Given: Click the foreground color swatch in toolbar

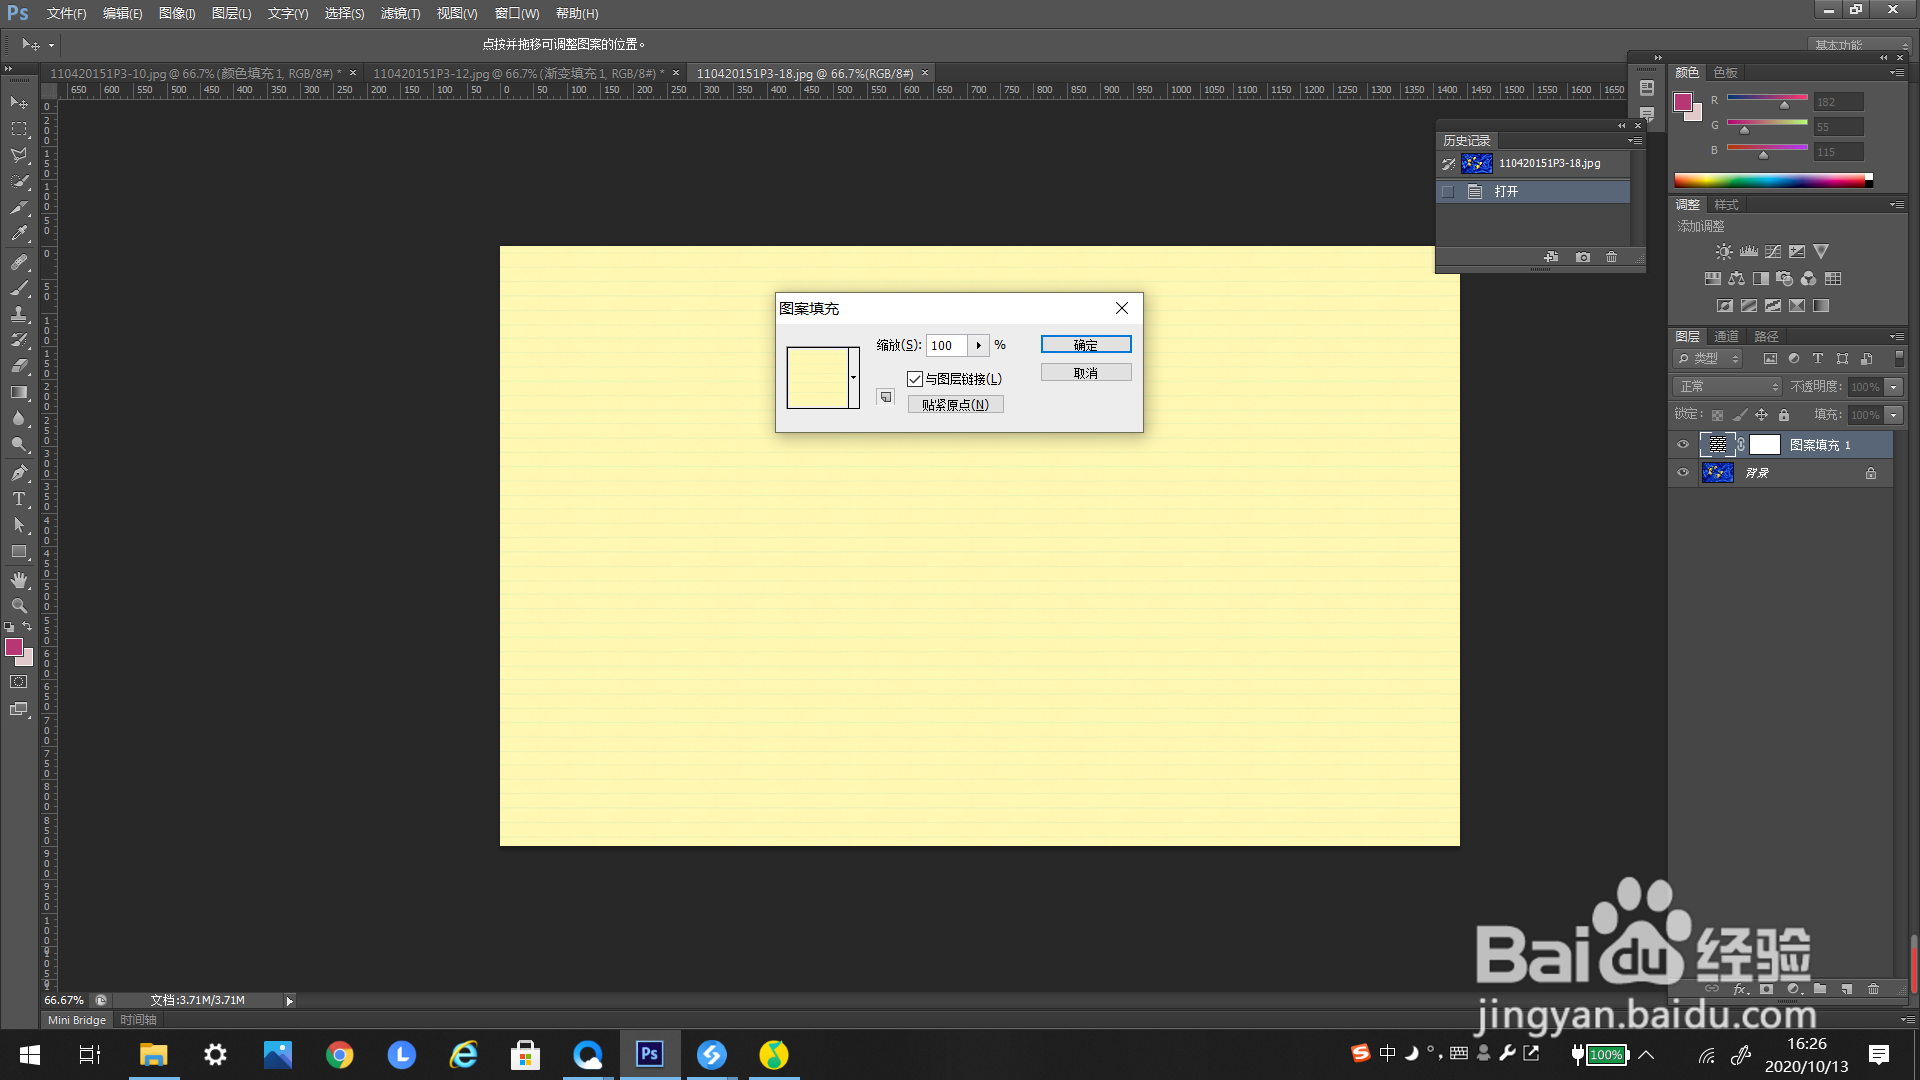Looking at the screenshot, I should pyautogui.click(x=14, y=648).
